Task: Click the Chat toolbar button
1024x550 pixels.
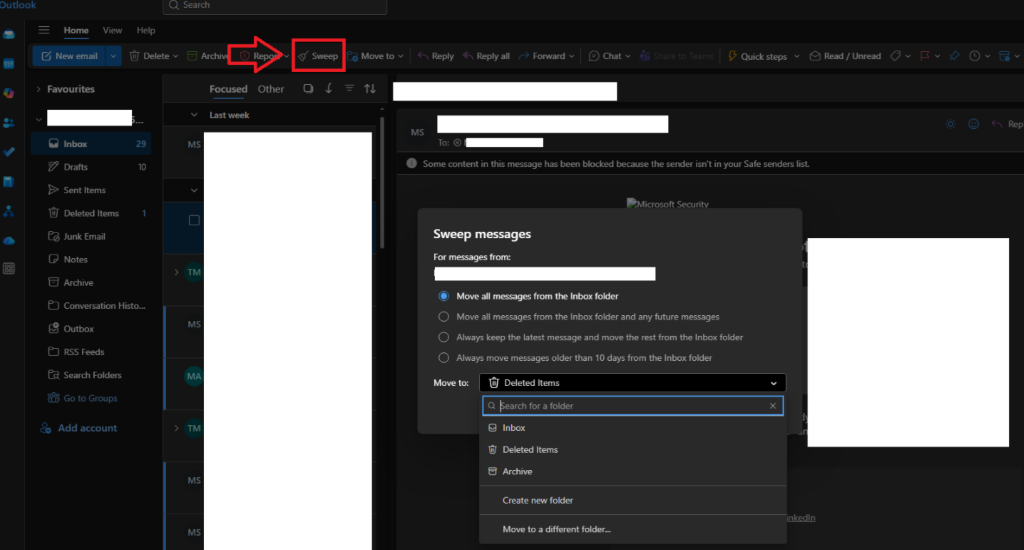Action: (605, 56)
